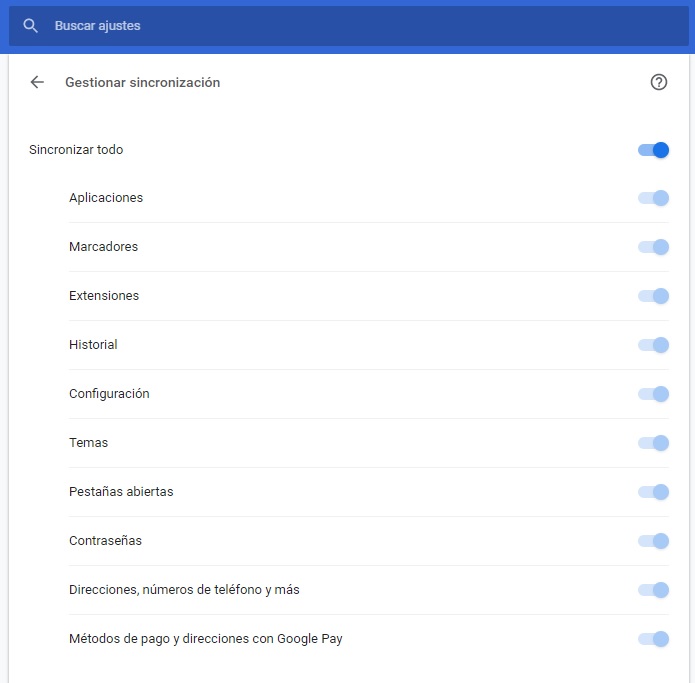This screenshot has height=683, width=695.
Task: Click the Marcadores row label
Action: [103, 247]
